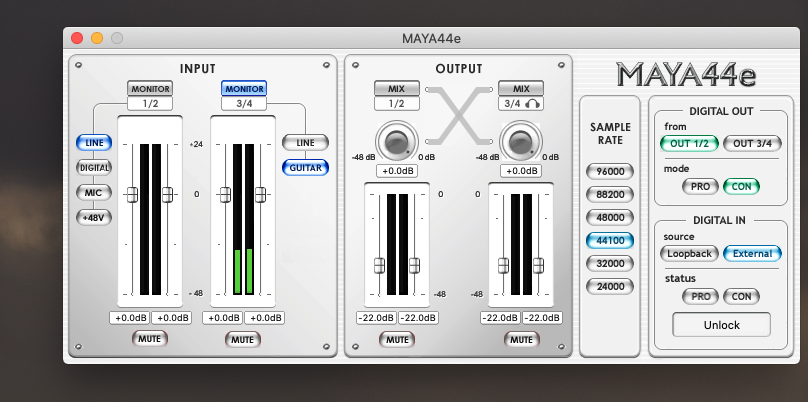Set sample rate to 32000

coord(610,263)
